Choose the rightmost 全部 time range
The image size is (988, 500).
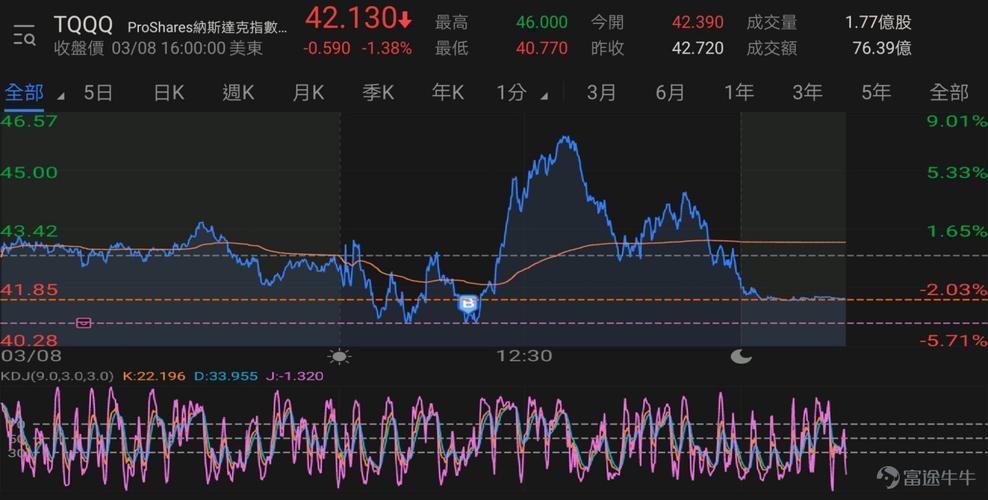click(949, 93)
